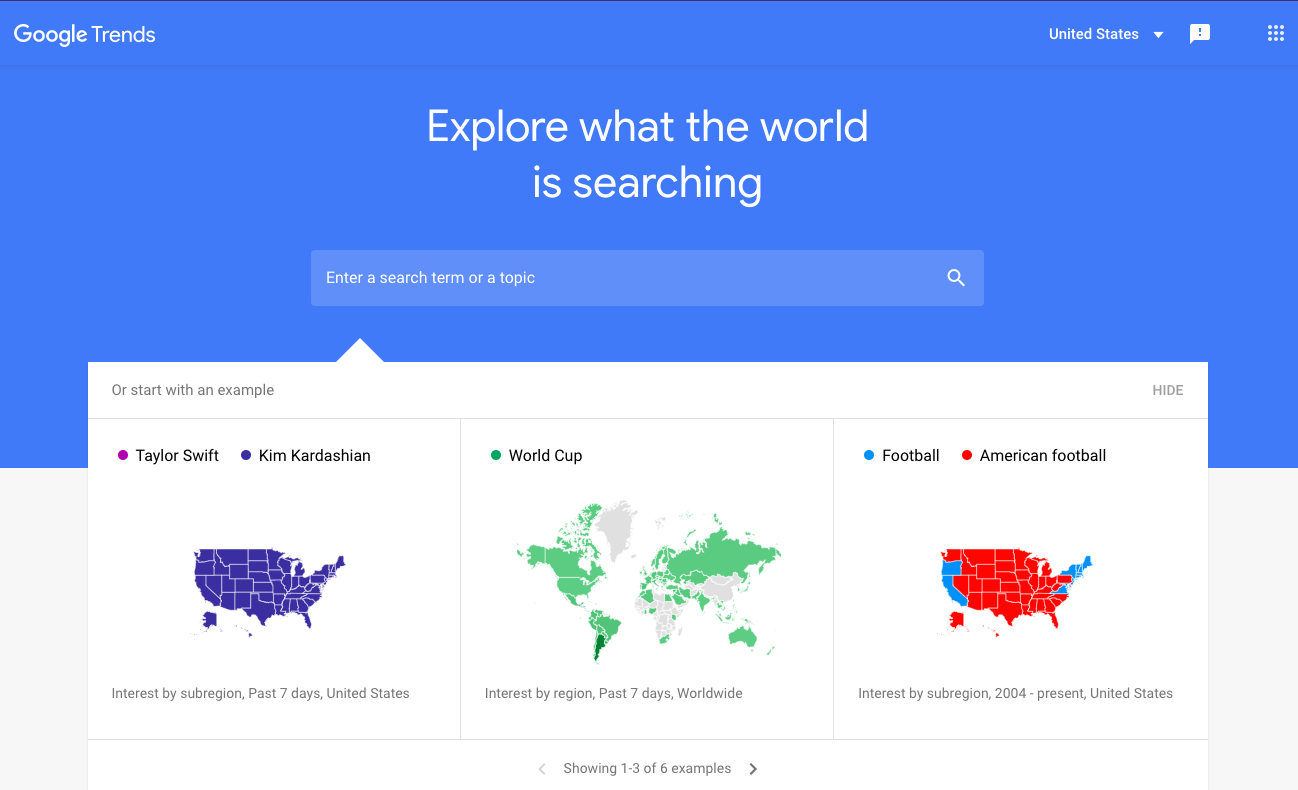The width and height of the screenshot is (1298, 790).
Task: Click the search magnifier icon
Action: (956, 278)
